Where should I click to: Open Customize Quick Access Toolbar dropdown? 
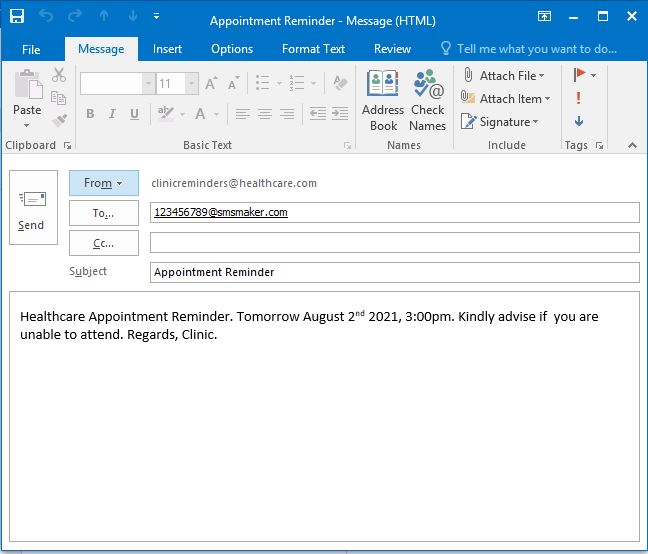coord(157,16)
